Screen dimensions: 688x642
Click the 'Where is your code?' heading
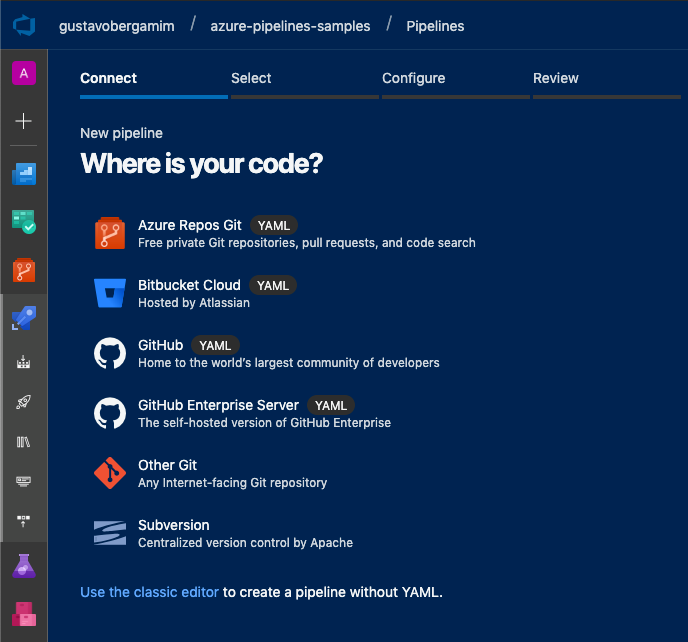[202, 164]
